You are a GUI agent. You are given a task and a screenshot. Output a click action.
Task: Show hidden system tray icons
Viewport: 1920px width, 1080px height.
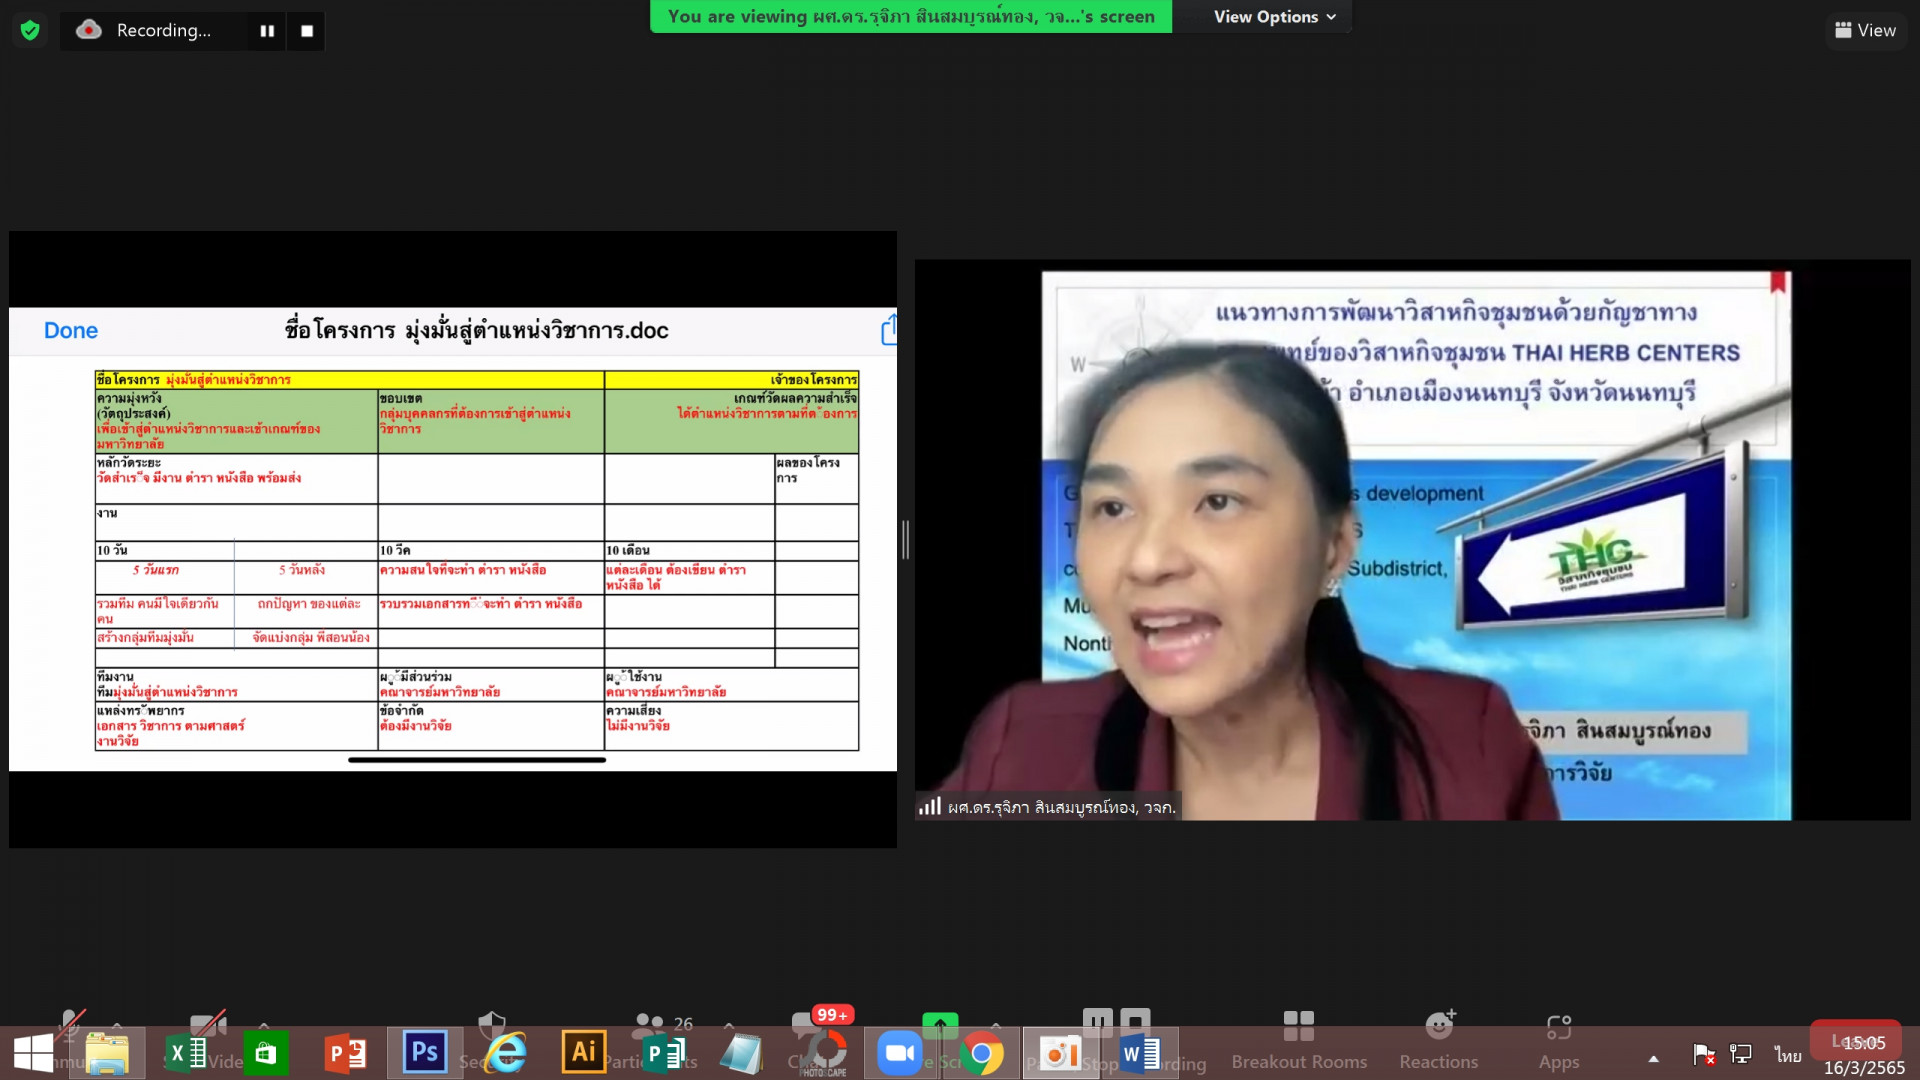(x=1654, y=1058)
